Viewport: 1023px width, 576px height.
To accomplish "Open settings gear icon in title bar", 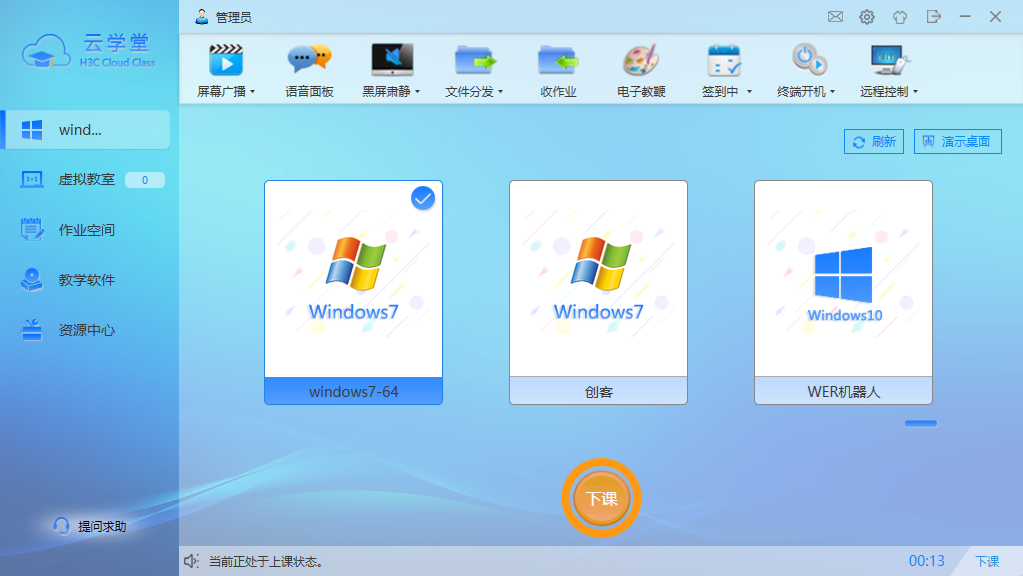I will click(x=866, y=17).
